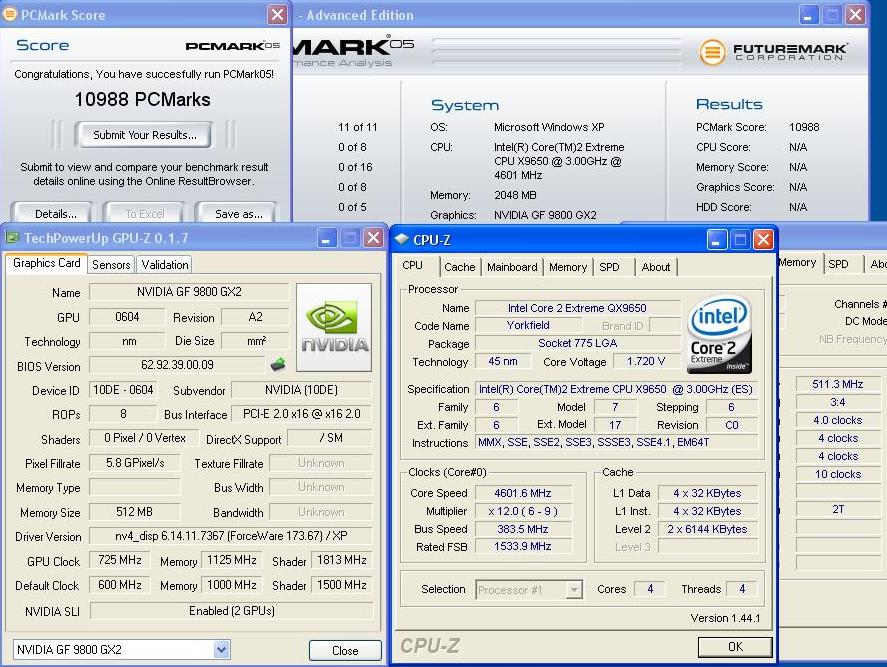Open the Processor #1 selection dropdown

click(574, 589)
